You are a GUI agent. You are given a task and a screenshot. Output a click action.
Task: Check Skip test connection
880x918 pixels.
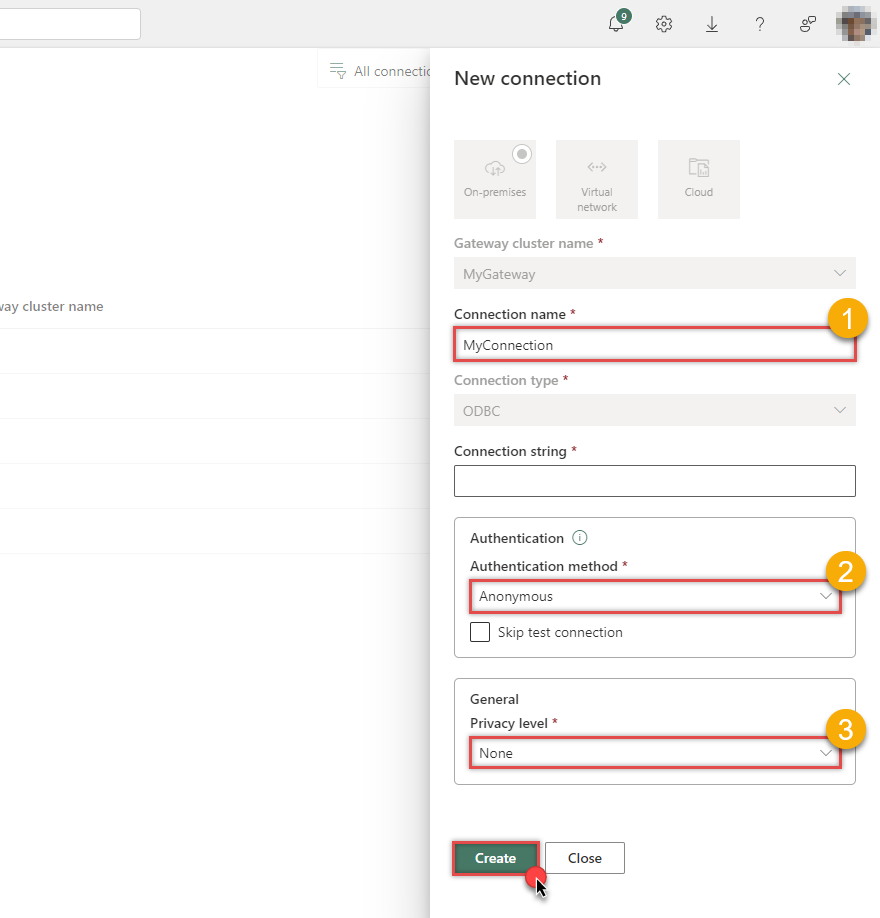pos(480,632)
